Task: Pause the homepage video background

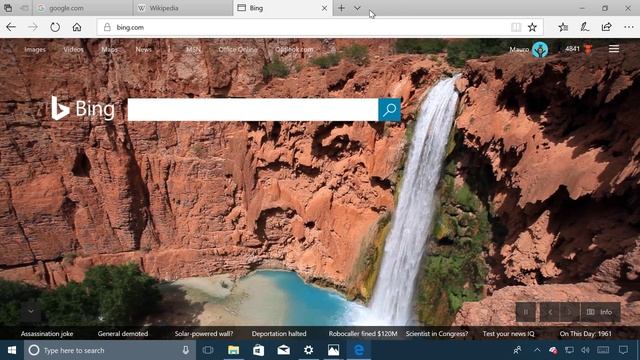Action: click(526, 312)
